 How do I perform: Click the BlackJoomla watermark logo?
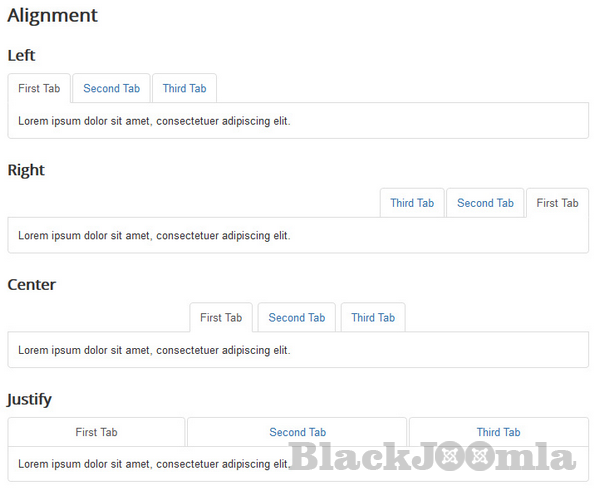(432, 456)
